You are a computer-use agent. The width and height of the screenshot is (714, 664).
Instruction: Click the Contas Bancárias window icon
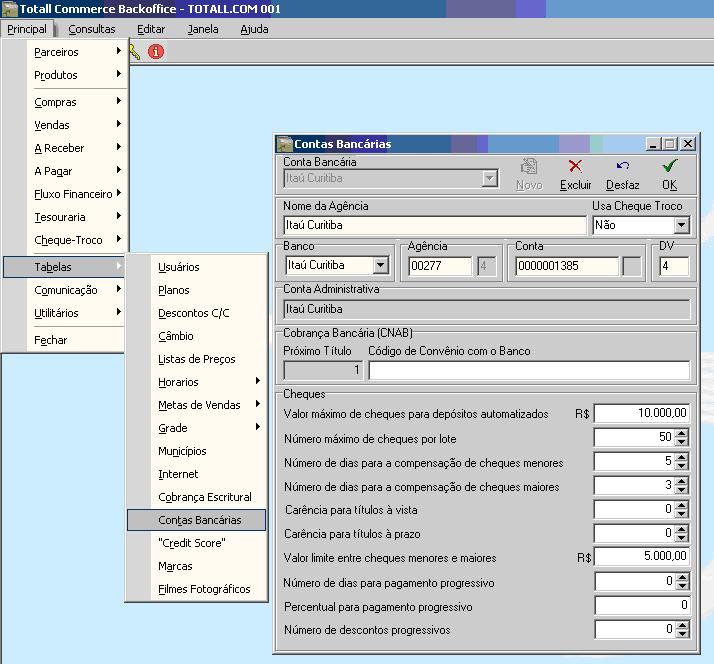(x=284, y=144)
